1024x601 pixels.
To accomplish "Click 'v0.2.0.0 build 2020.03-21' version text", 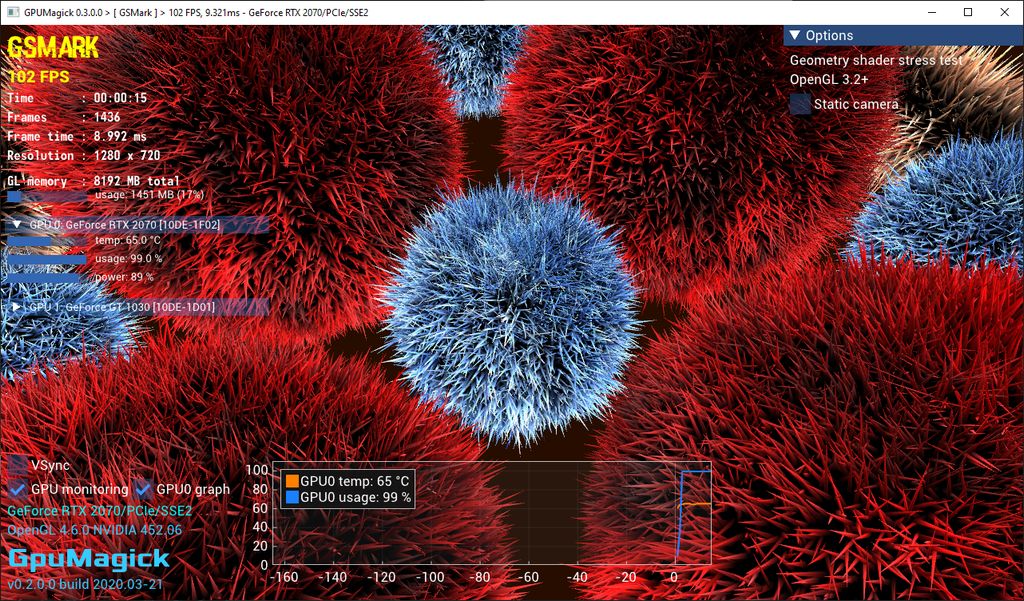I will click(x=85, y=584).
